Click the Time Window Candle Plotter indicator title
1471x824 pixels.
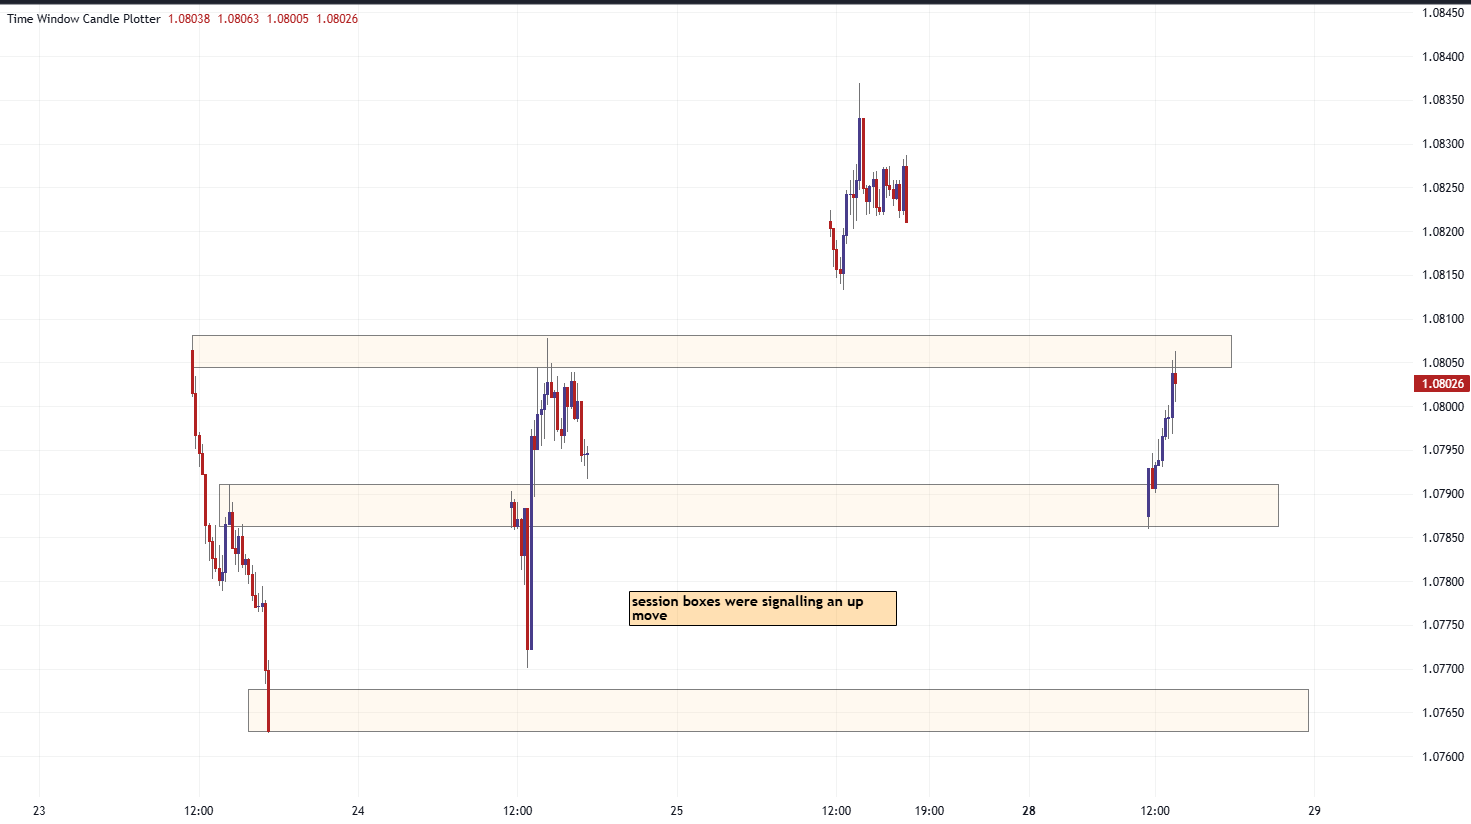point(84,19)
